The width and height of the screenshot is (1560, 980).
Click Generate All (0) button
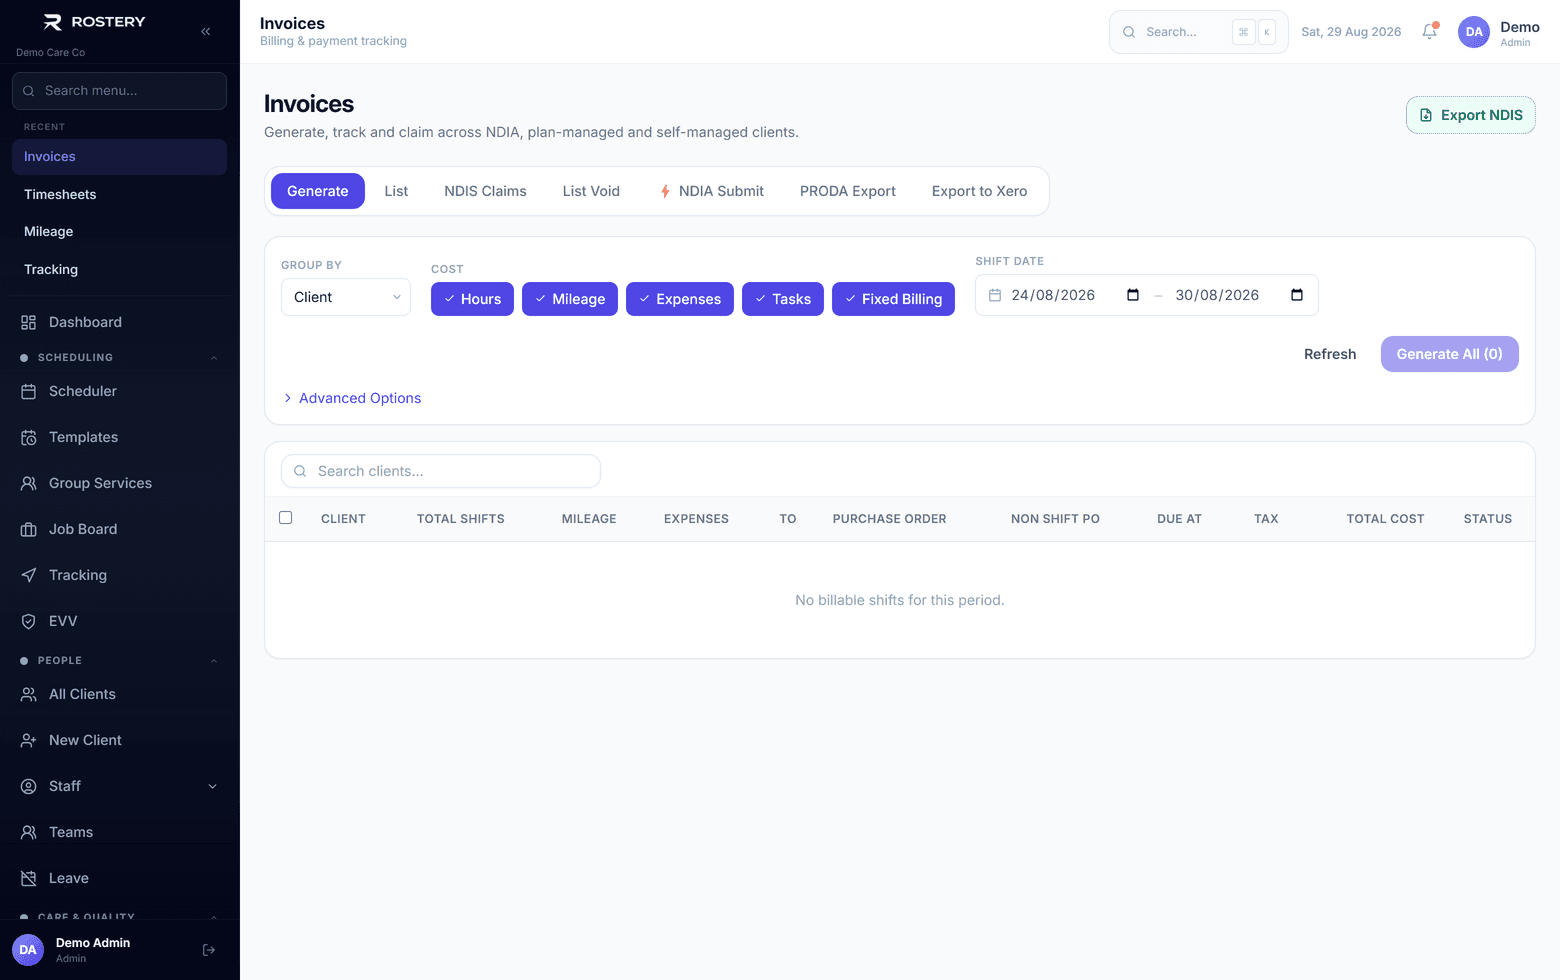[1450, 354]
